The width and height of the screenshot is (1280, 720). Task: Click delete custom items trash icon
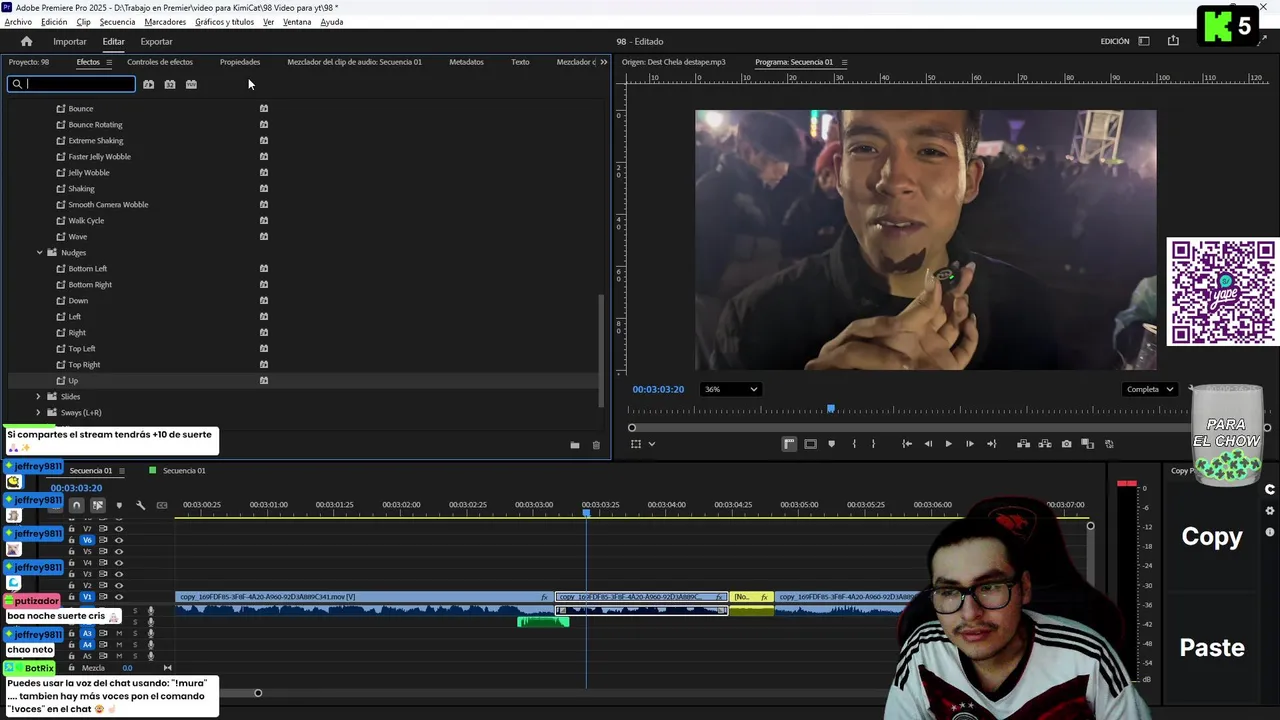[x=596, y=445]
